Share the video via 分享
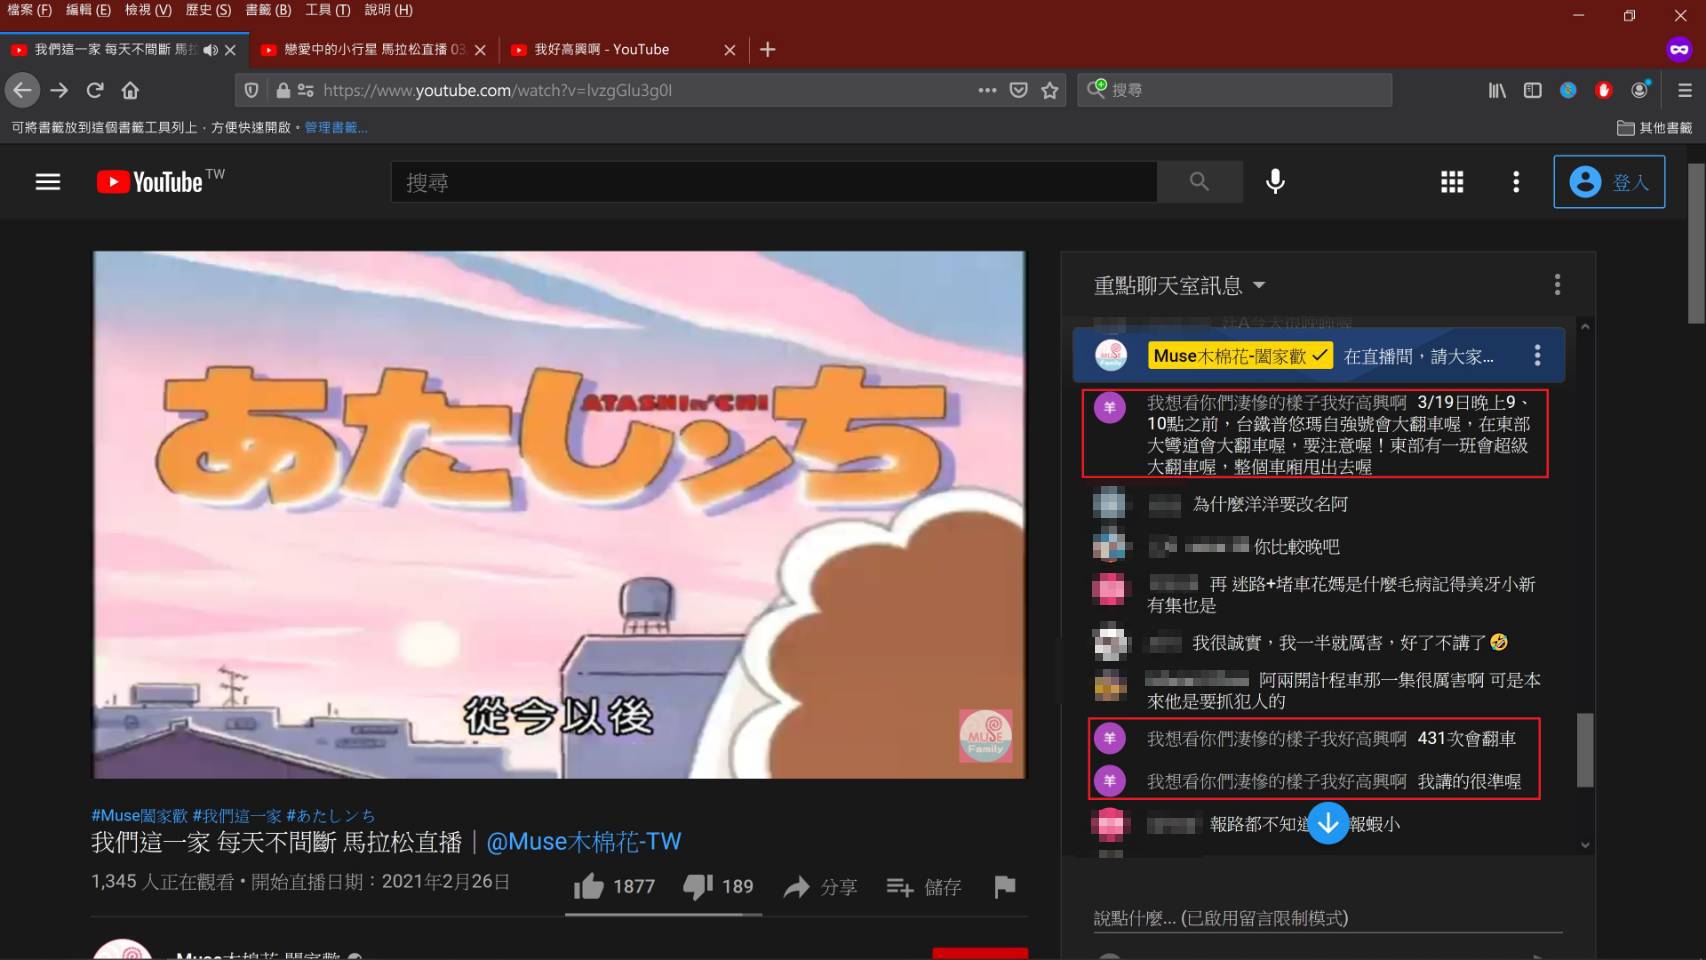Screen dimensions: 1706x960 coord(821,887)
